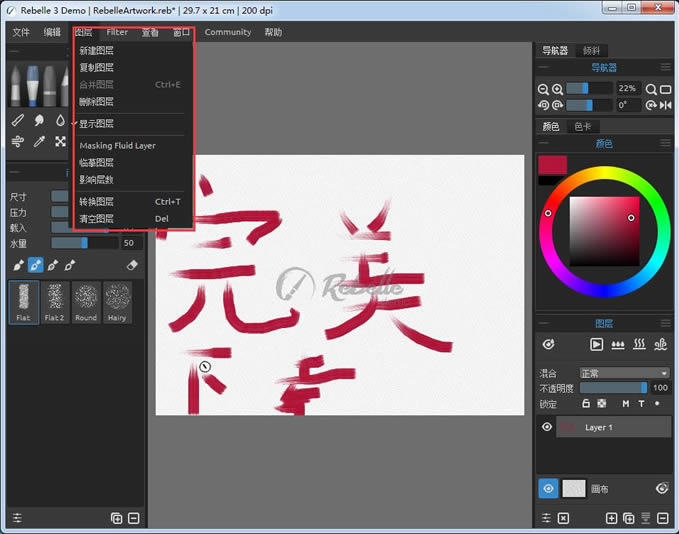Open layers panel options menu
This screenshot has height=534, width=679.
click(666, 323)
